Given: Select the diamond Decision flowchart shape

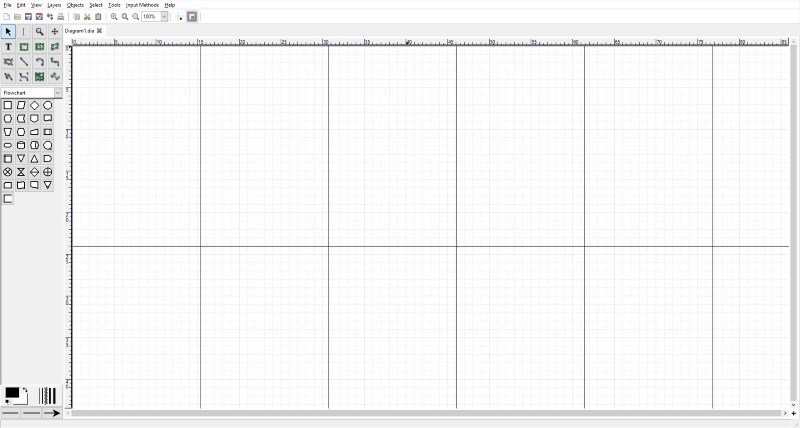Looking at the screenshot, I should [x=34, y=105].
